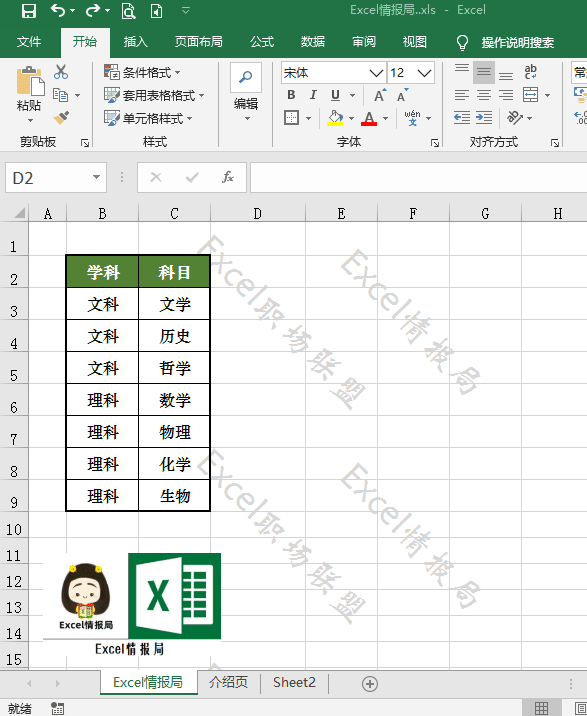Switch to the Formulas (公式) tab
The width and height of the screenshot is (587, 716).
(262, 42)
